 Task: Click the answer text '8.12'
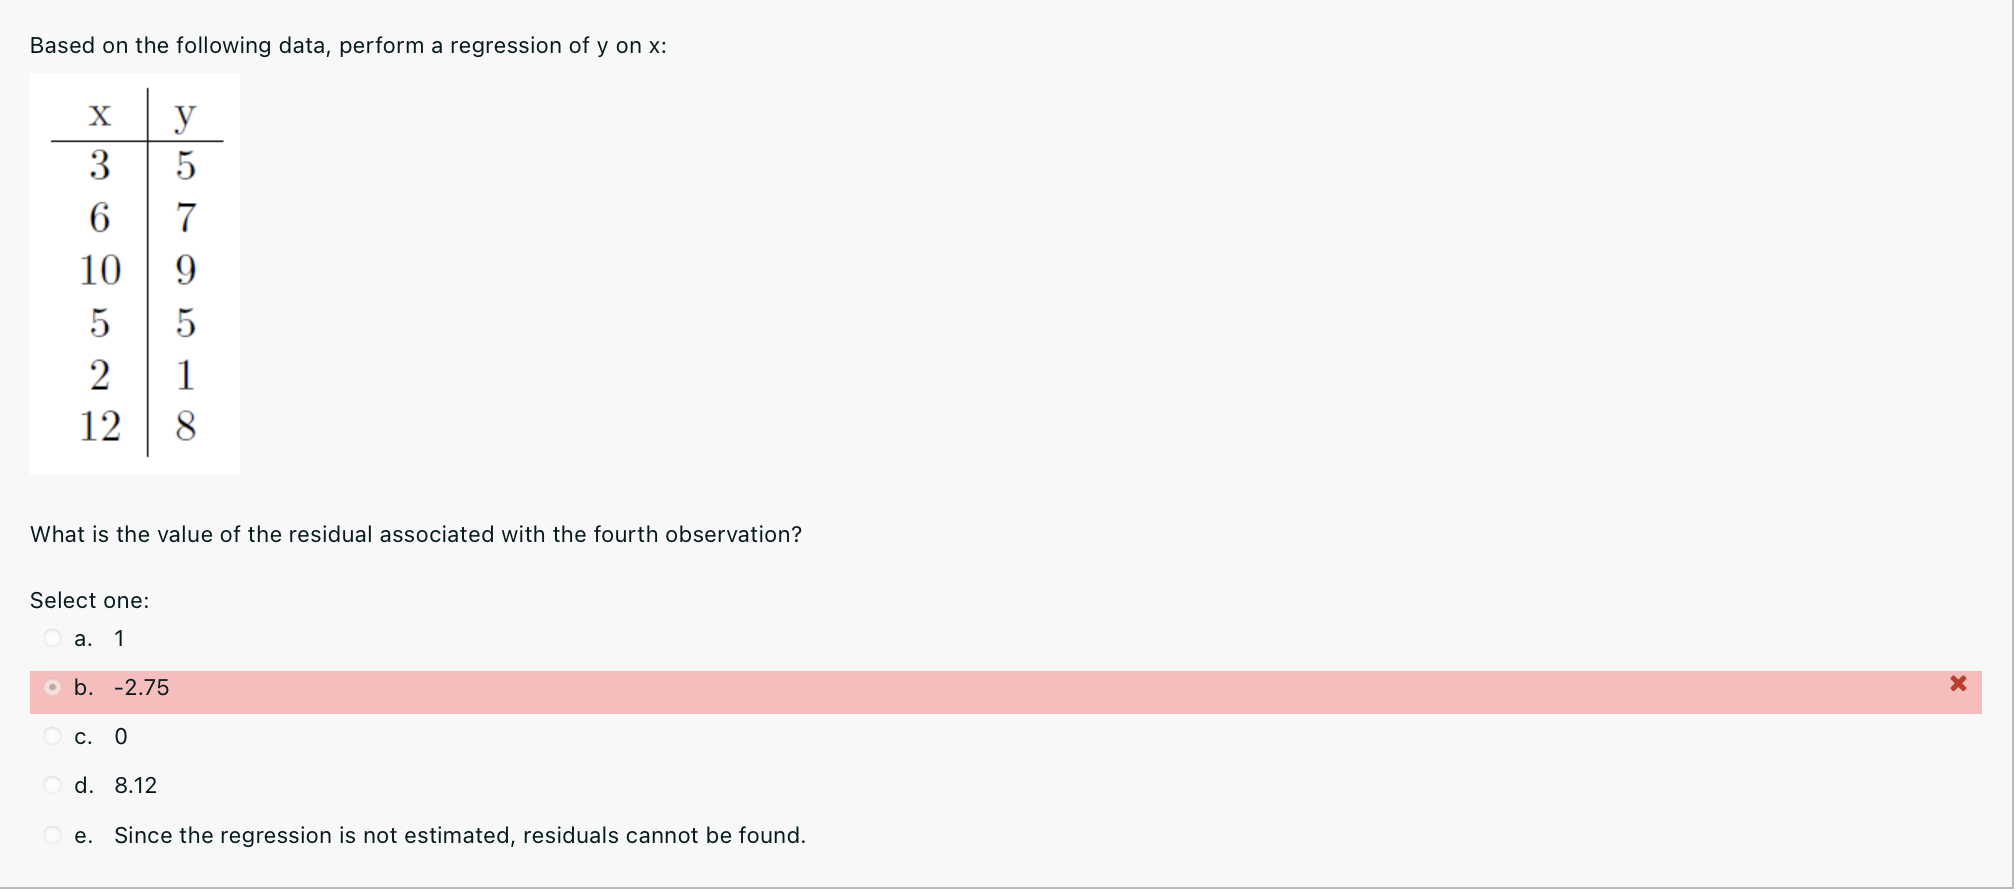point(136,785)
